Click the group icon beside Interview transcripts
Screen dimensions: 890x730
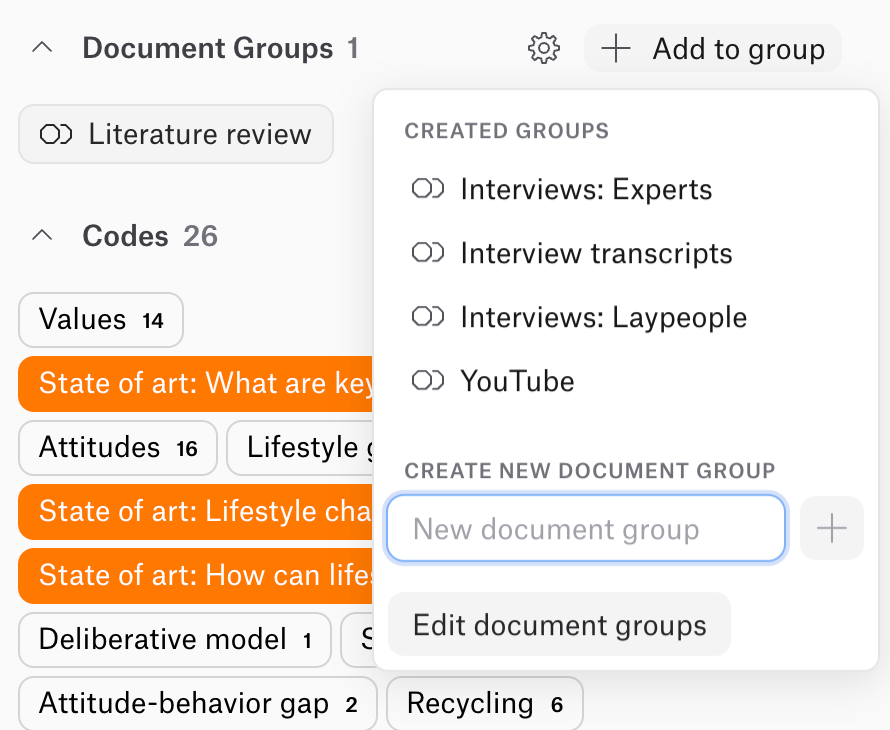428,253
